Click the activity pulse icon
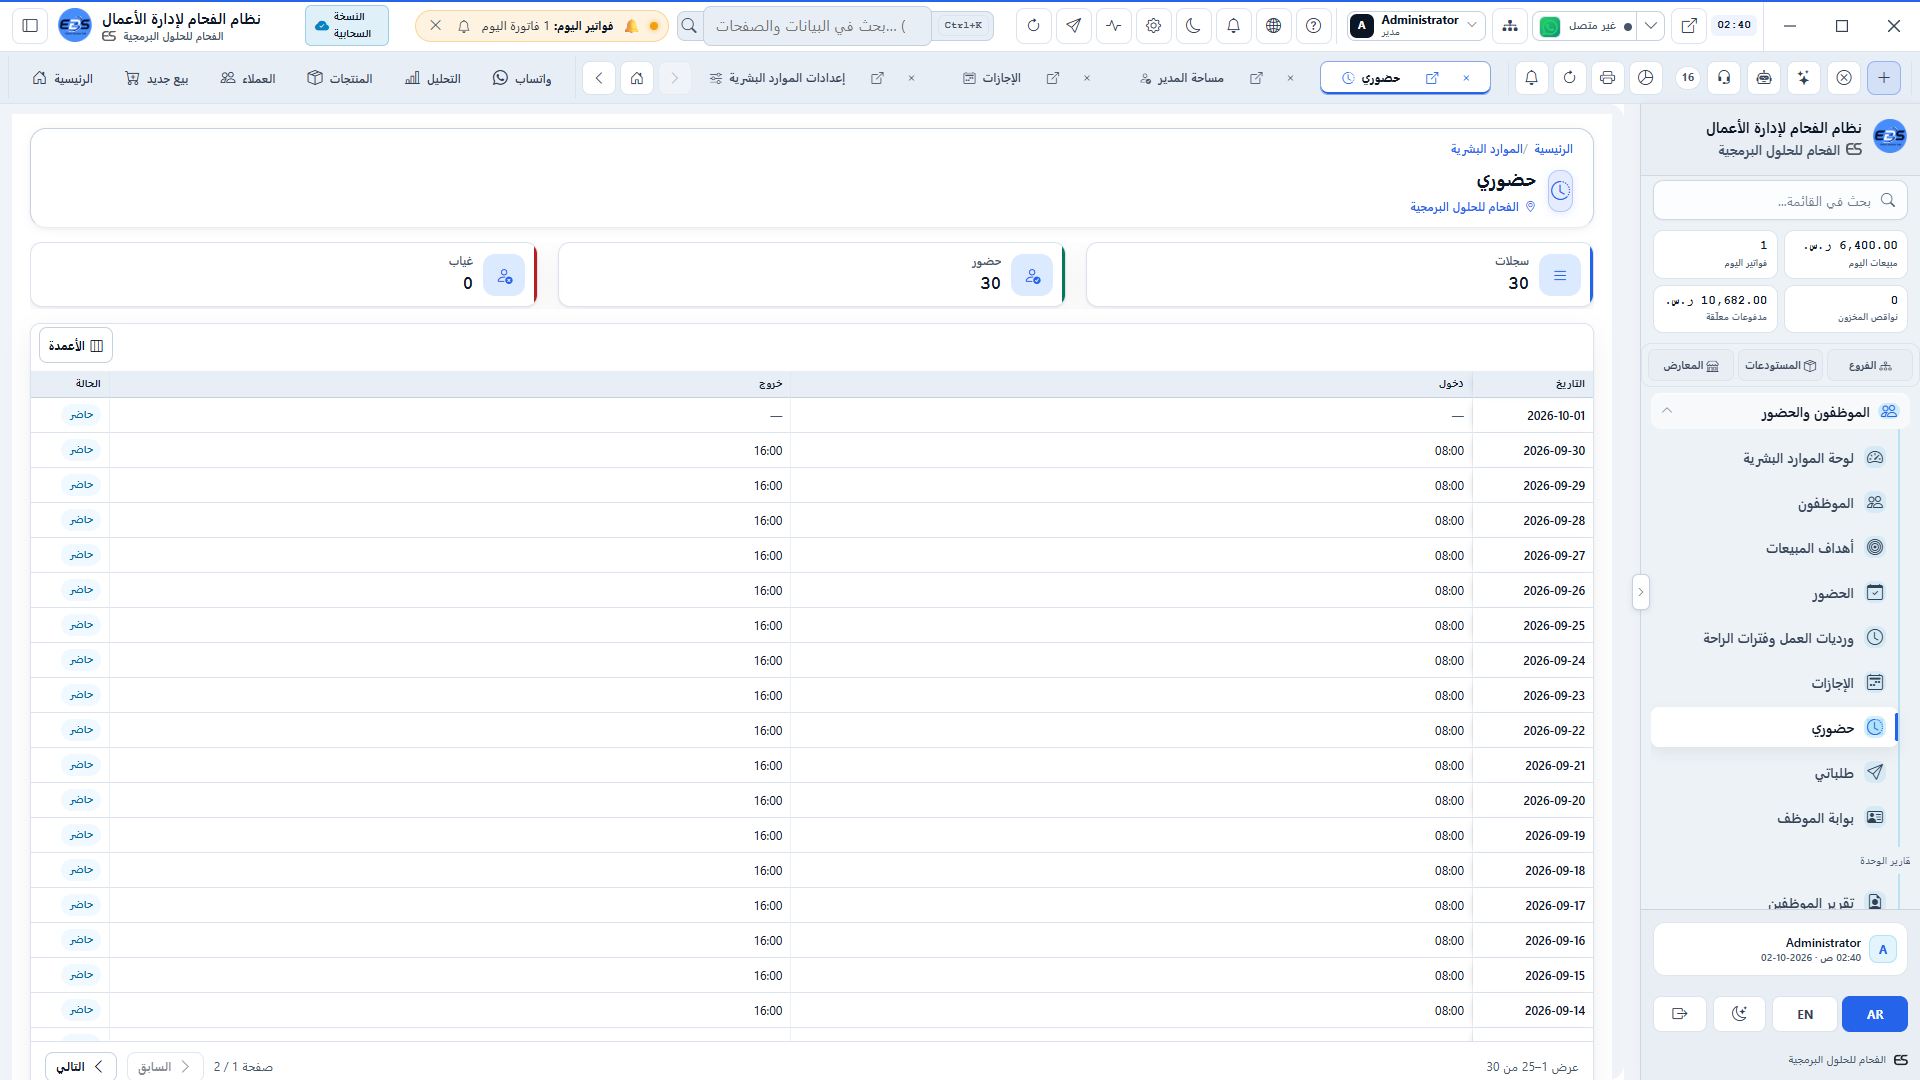The image size is (1920, 1080). 1113,26
